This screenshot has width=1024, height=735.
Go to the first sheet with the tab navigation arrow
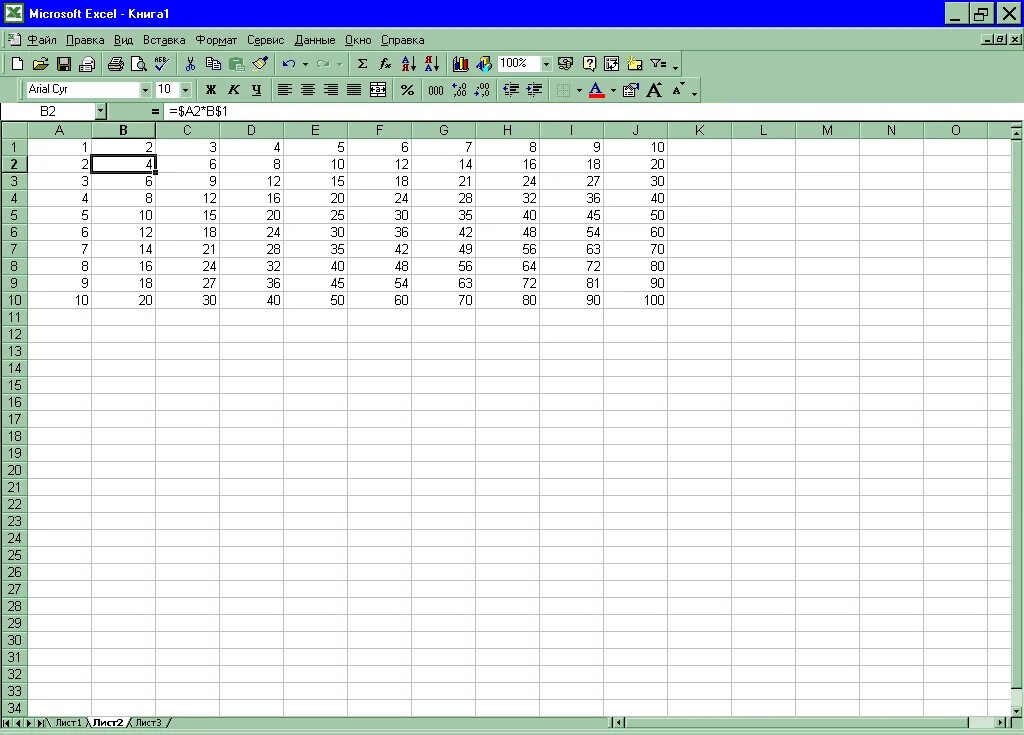tap(7, 723)
